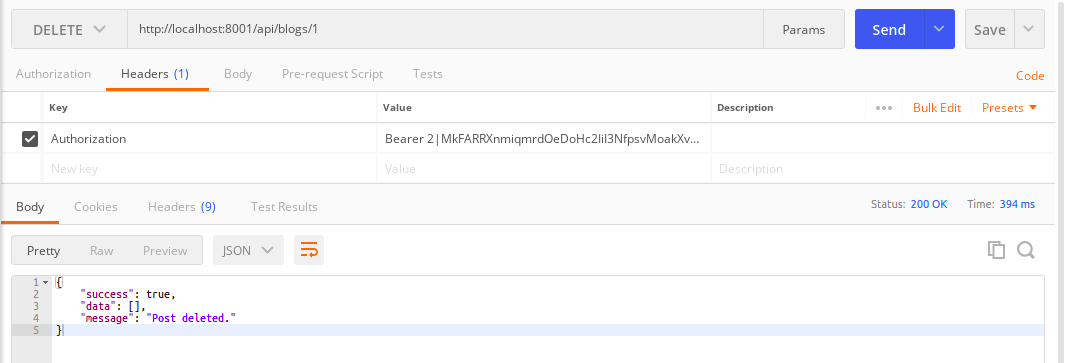This screenshot has width=1066, height=363.
Task: Uncheck the Authorization header checkbox
Action: click(x=30, y=139)
